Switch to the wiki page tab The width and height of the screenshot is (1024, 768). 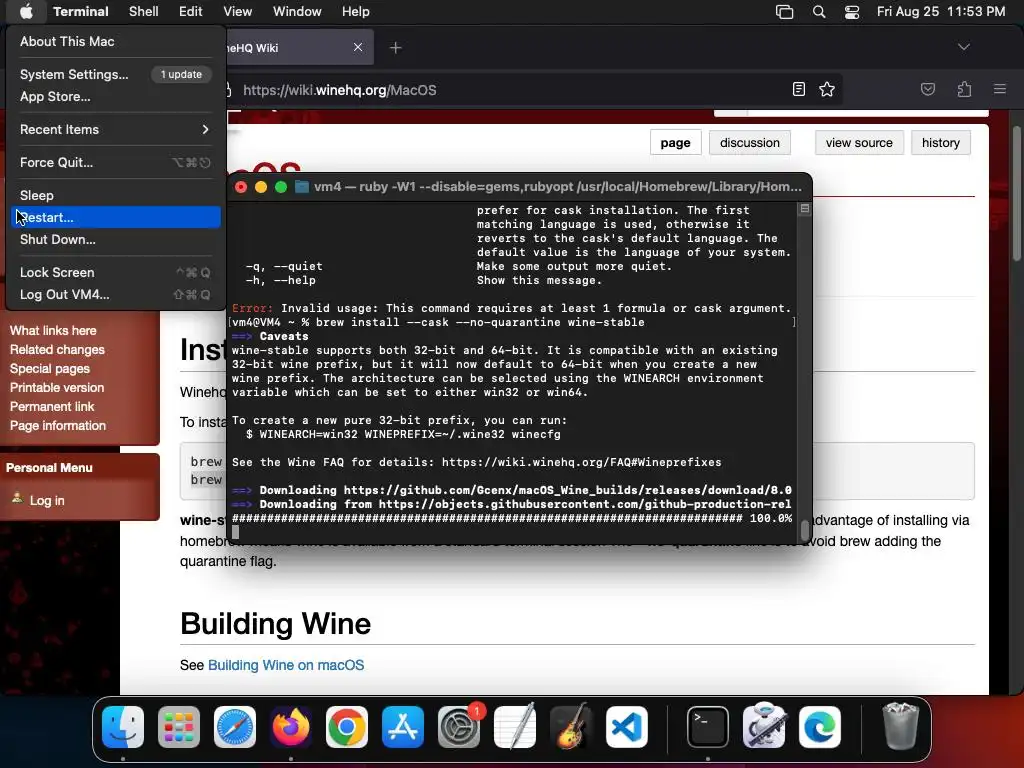(675, 142)
